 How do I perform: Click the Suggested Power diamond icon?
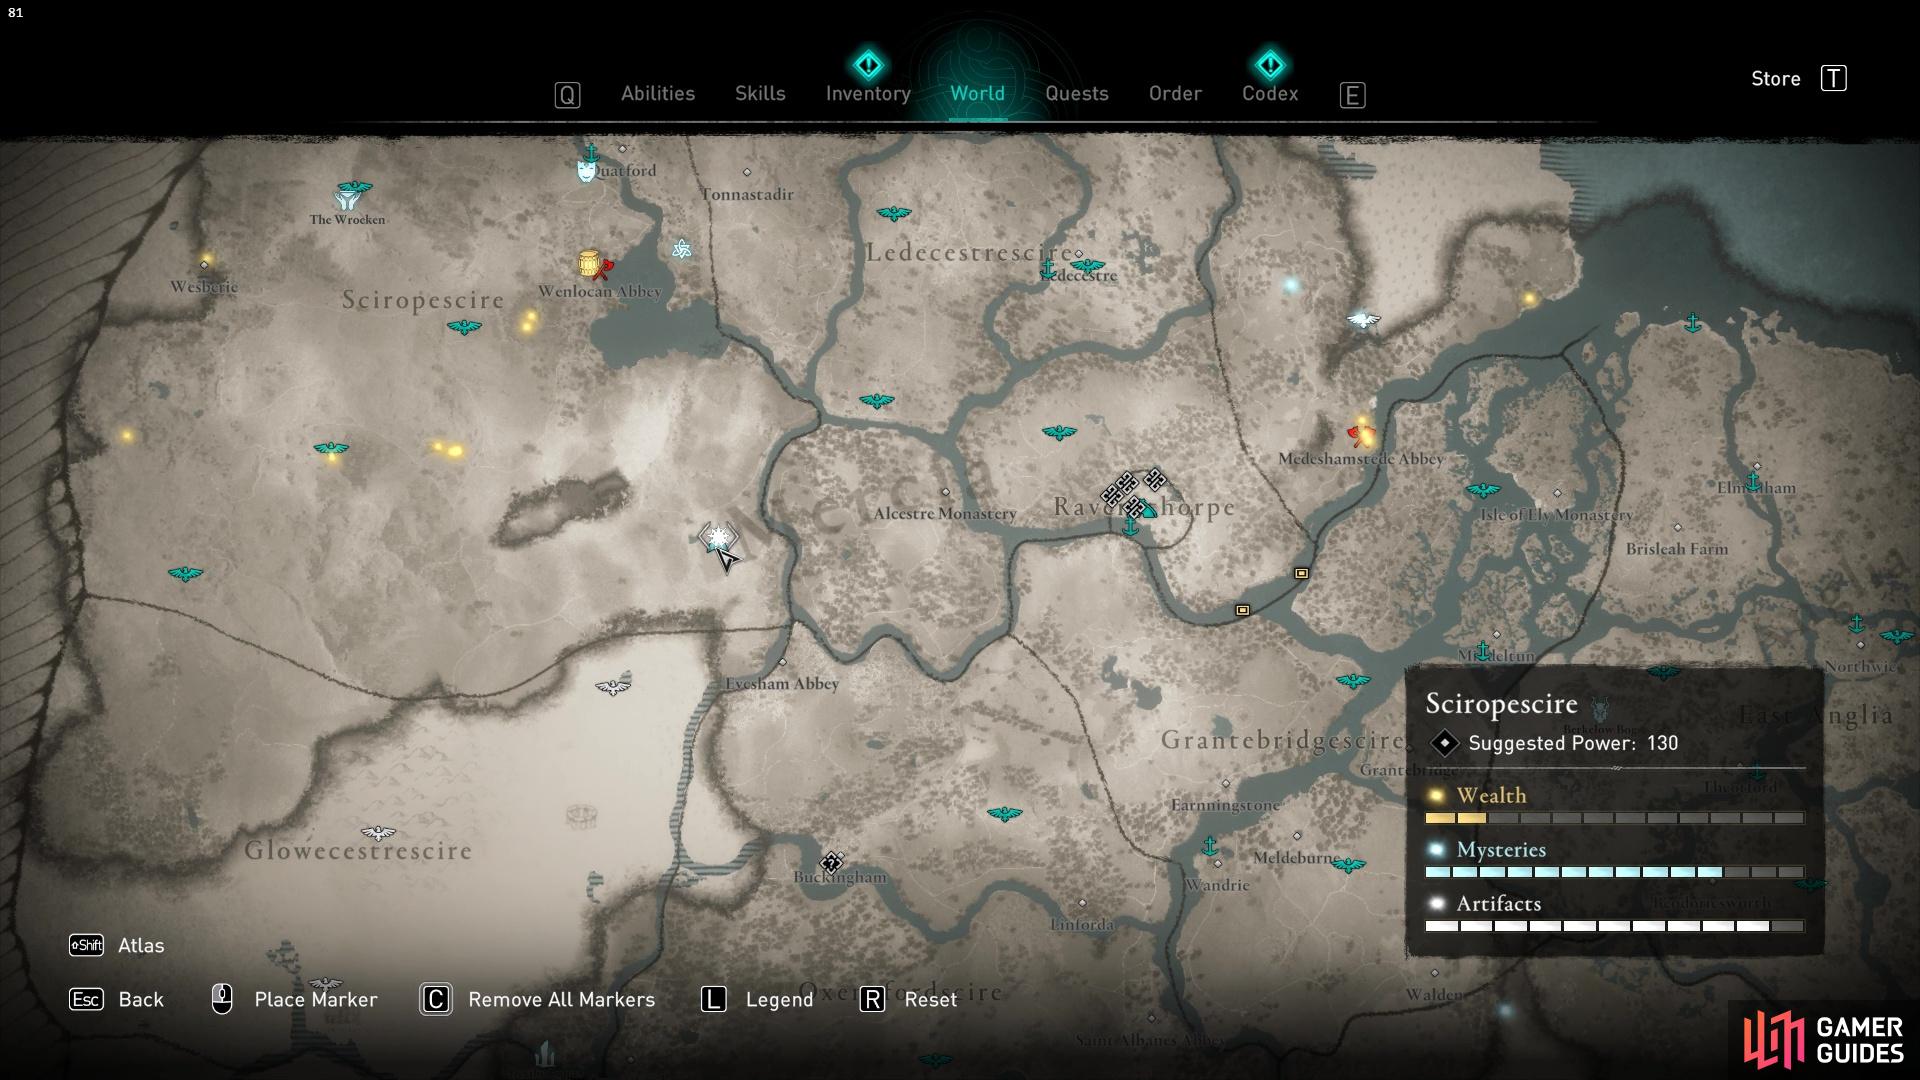click(x=1444, y=743)
